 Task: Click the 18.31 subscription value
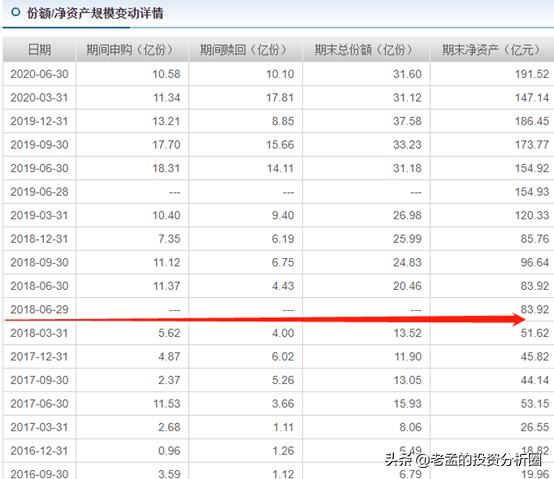166,168
